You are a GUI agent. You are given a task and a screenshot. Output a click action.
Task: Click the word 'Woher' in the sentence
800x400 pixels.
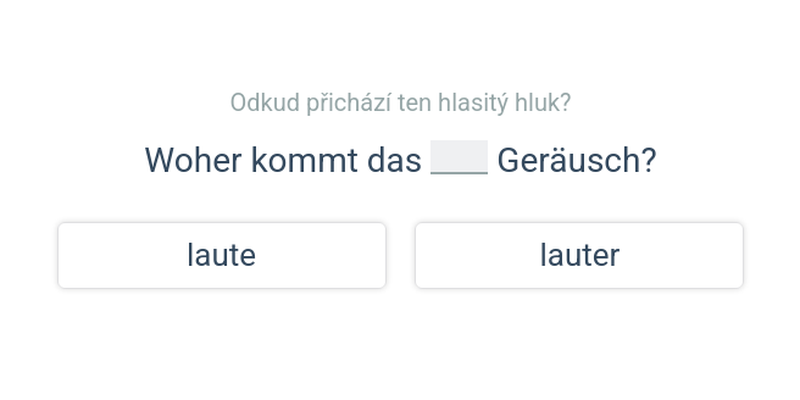[193, 160]
